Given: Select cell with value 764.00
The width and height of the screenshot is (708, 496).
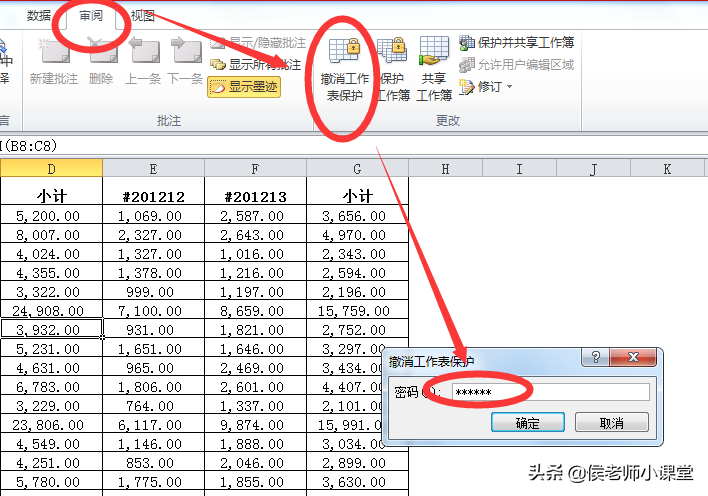Looking at the screenshot, I should click(154, 406).
